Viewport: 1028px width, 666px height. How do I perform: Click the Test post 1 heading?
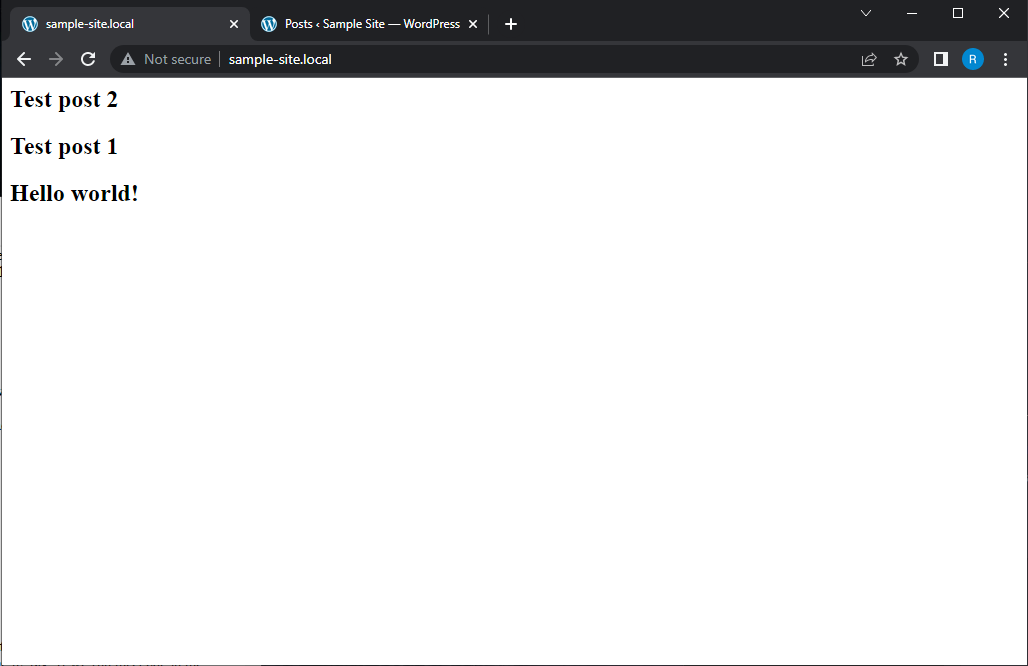[x=64, y=147]
